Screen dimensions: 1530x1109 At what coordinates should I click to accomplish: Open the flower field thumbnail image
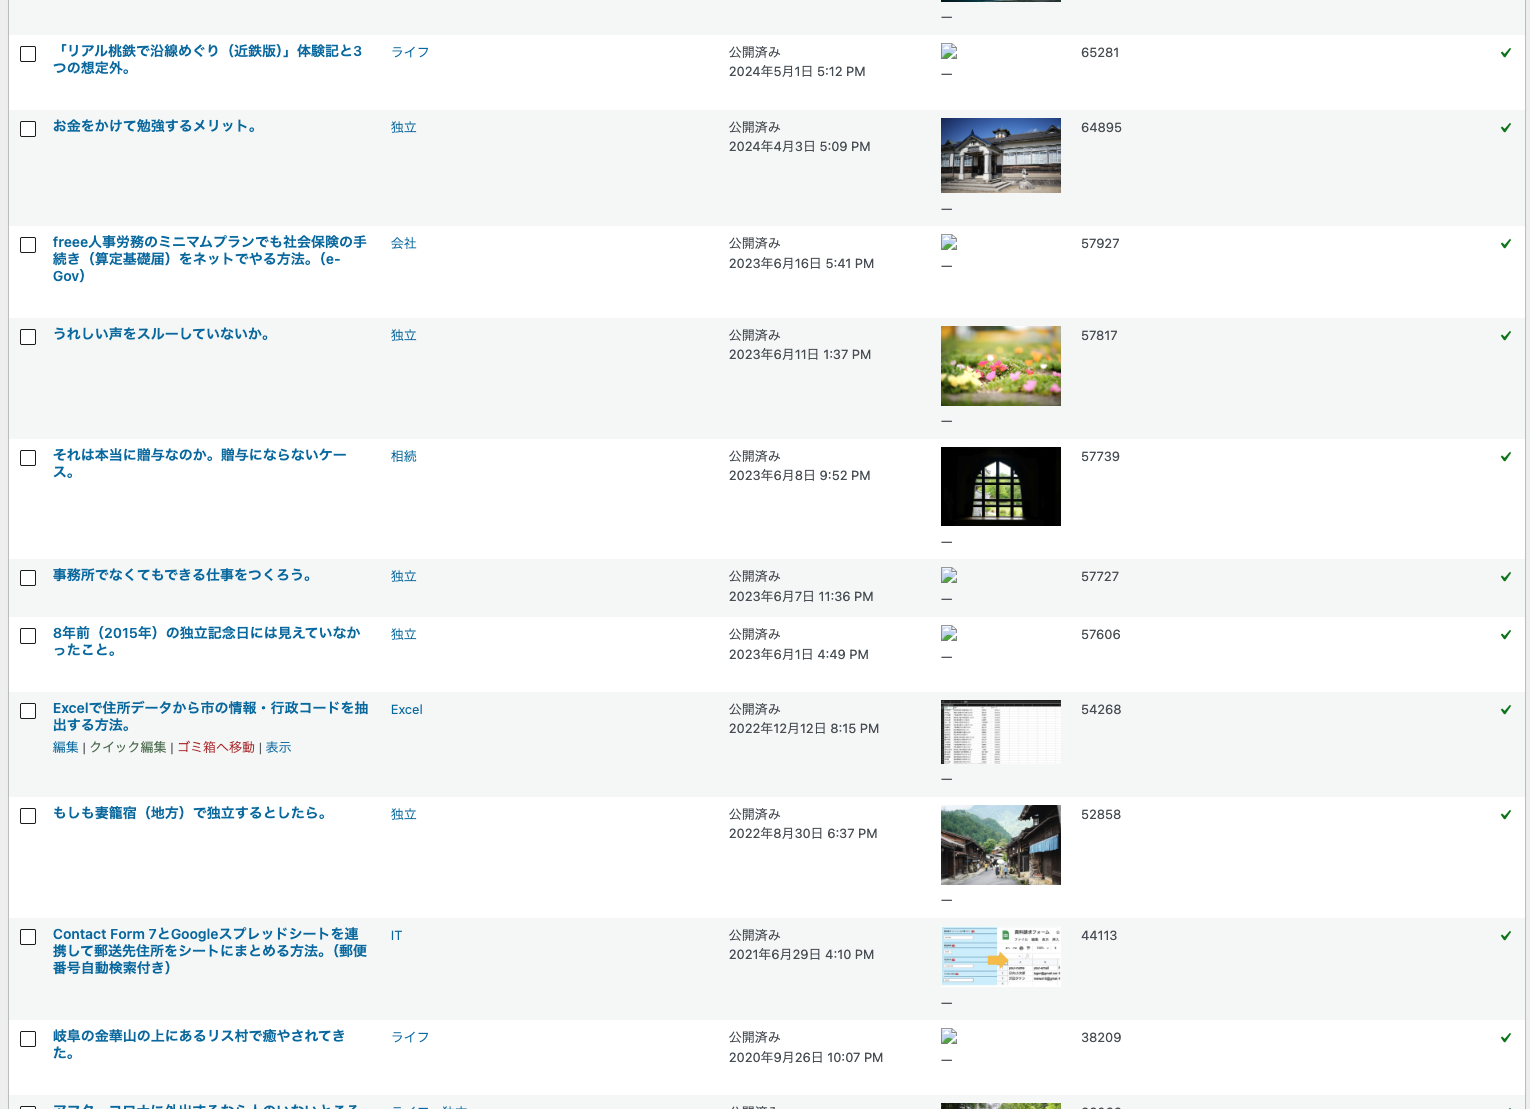tap(1001, 366)
